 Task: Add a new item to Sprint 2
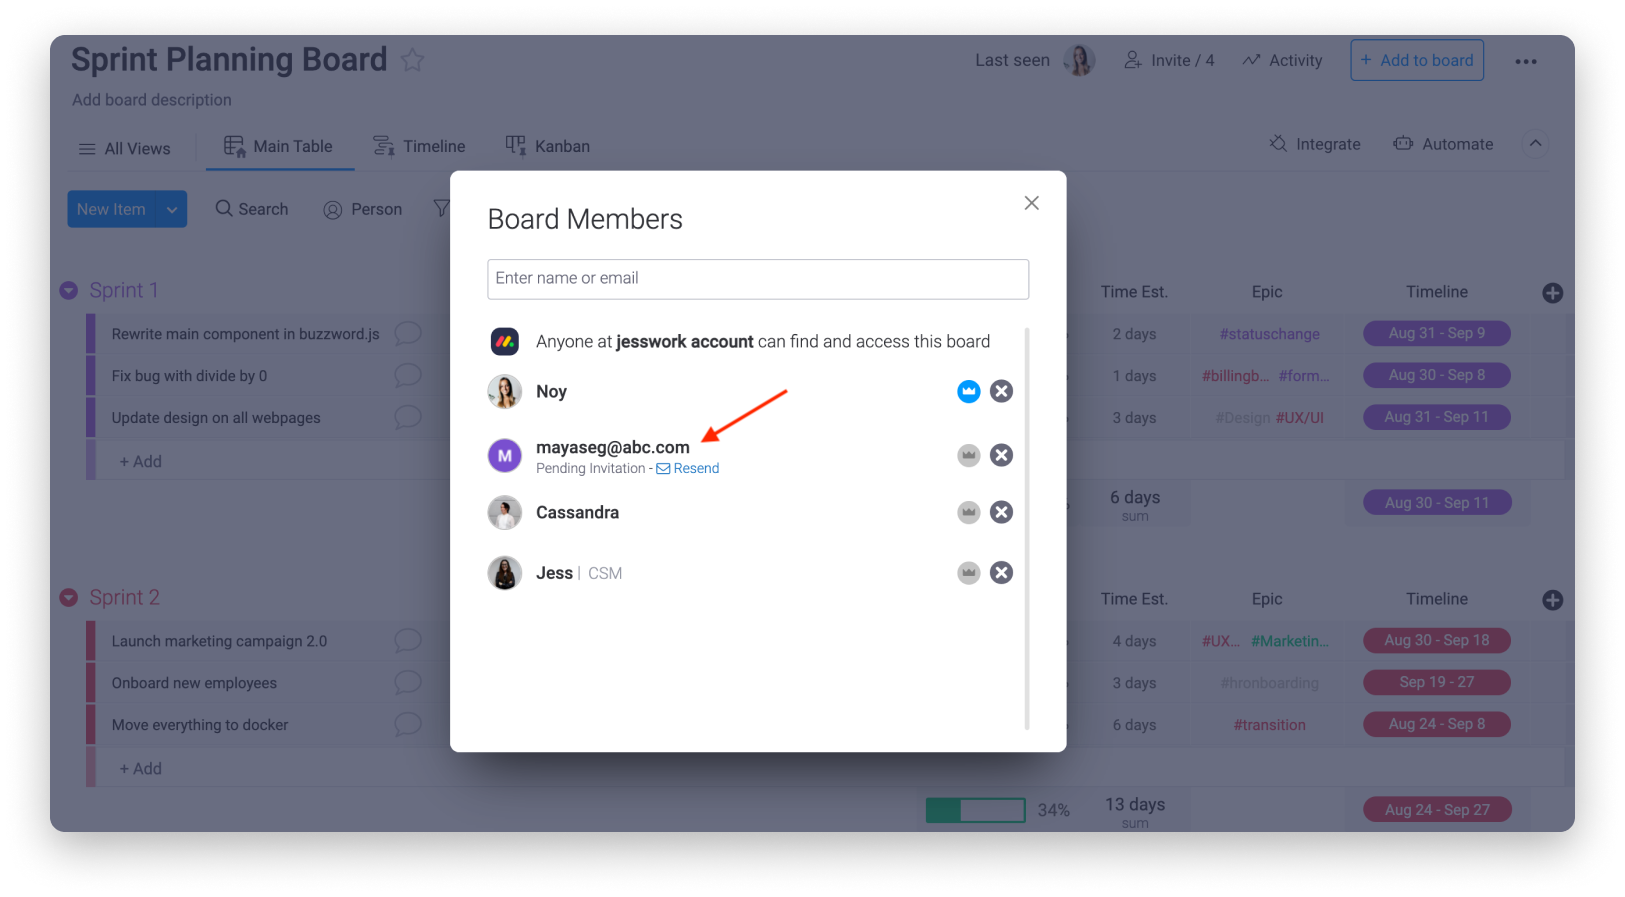click(x=141, y=768)
